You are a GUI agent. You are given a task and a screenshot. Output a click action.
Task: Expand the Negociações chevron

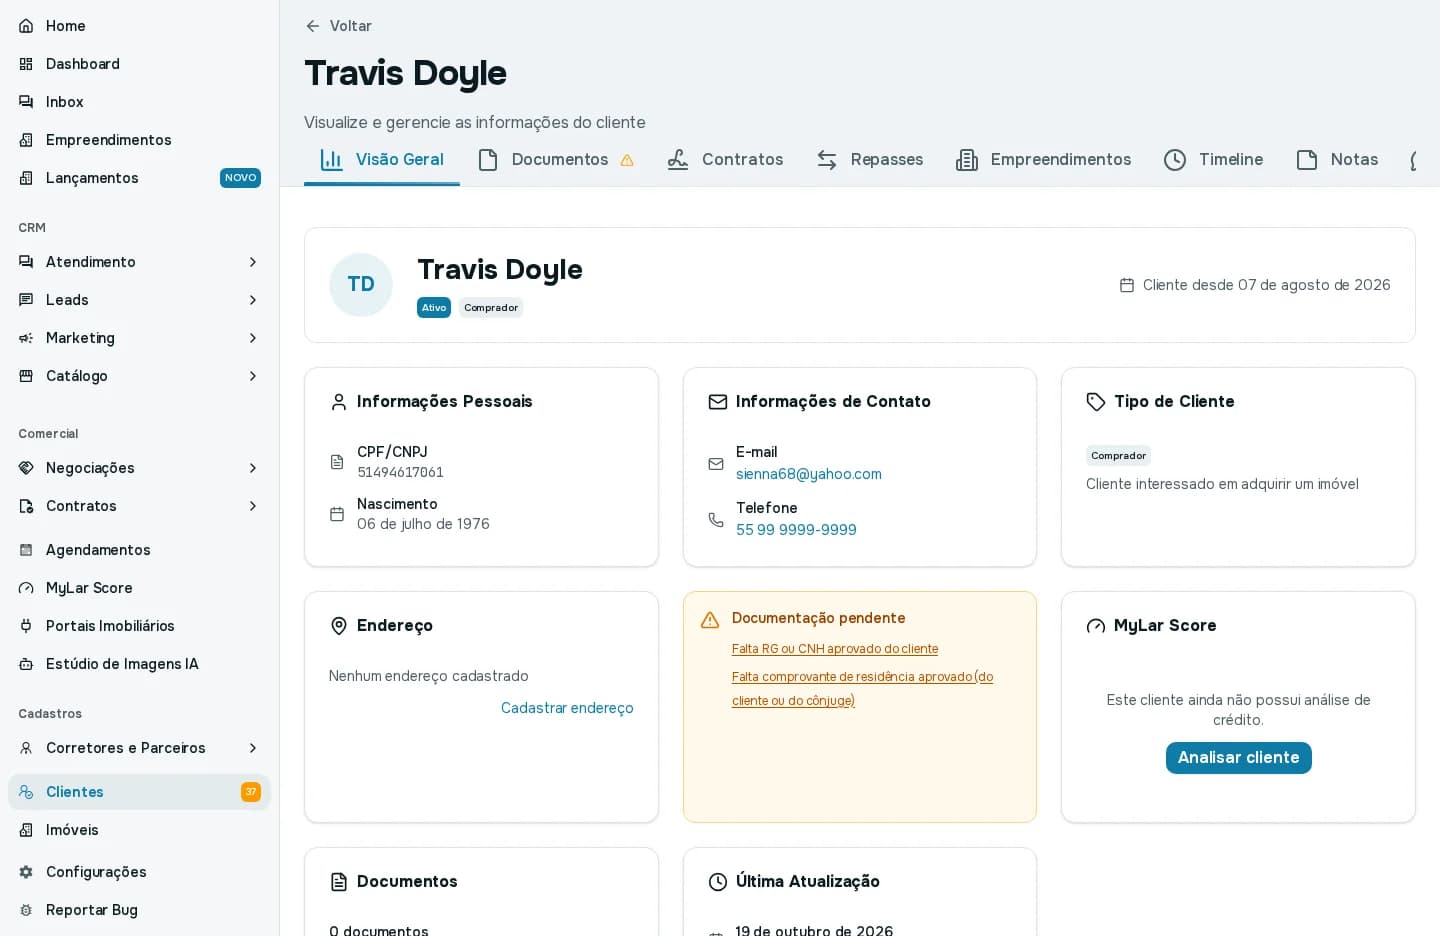253,468
